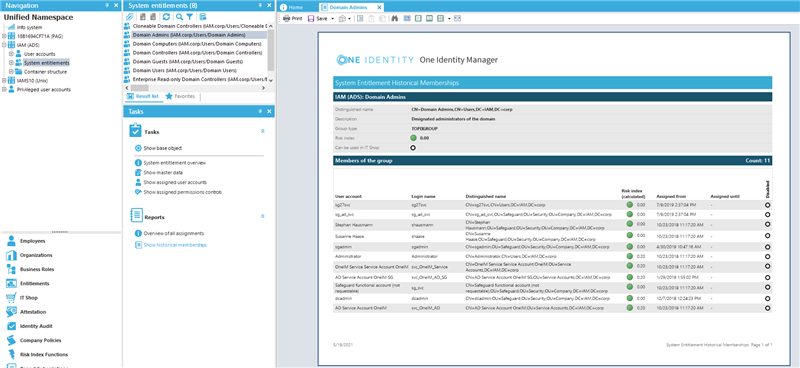
Task: Expand the User accounts tree node
Action: point(11,54)
